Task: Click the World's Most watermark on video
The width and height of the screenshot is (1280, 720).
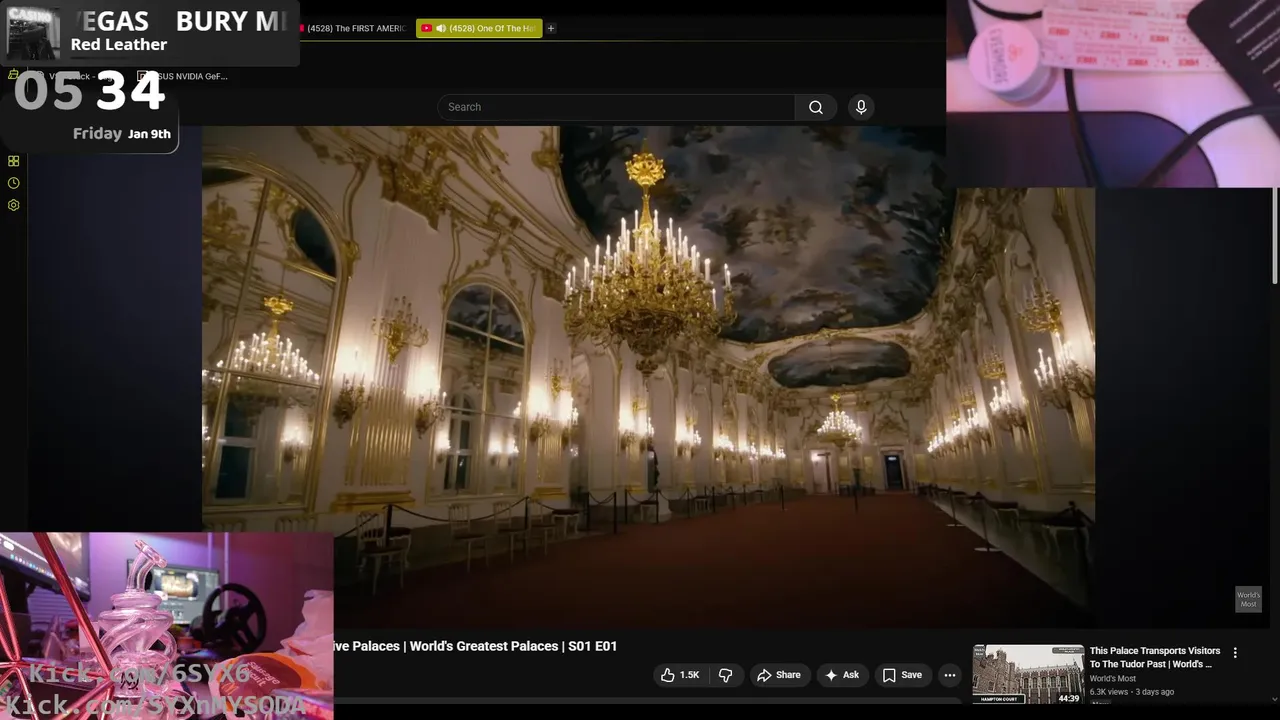Action: (1248, 599)
